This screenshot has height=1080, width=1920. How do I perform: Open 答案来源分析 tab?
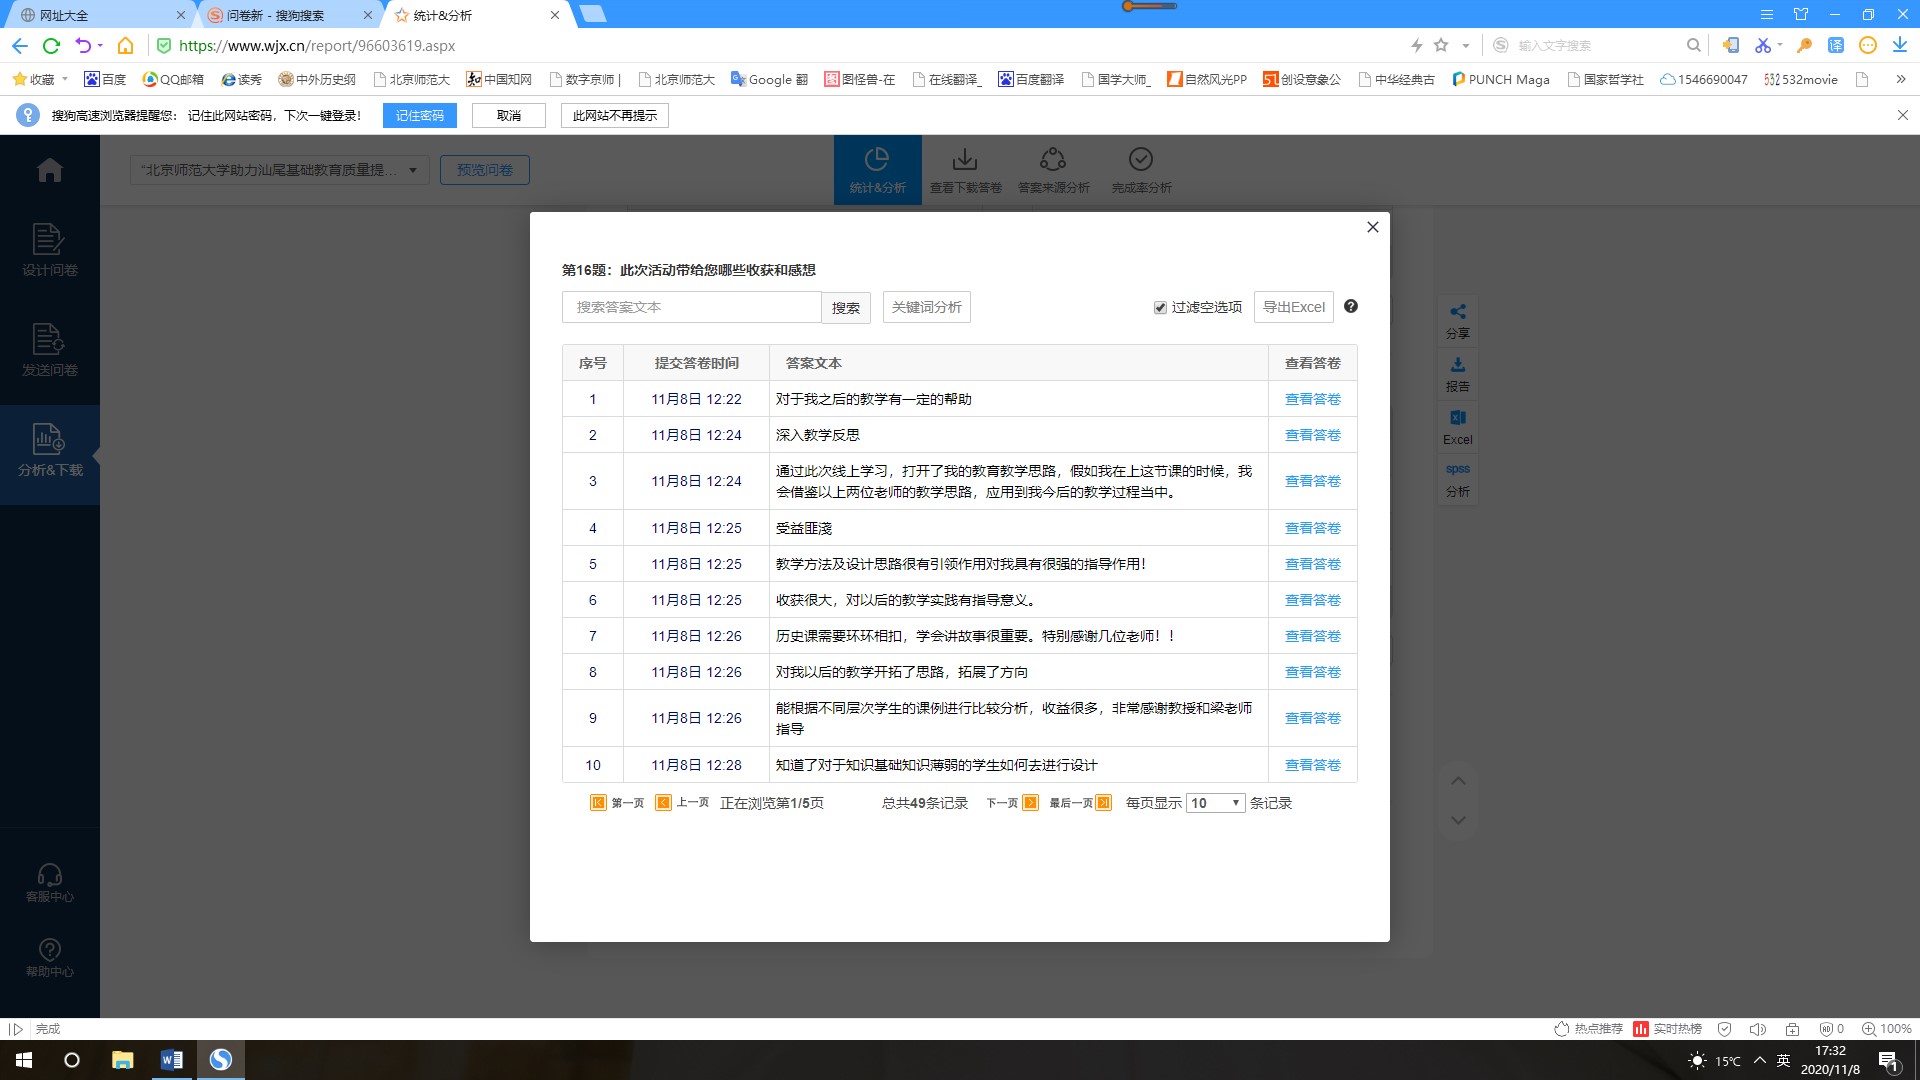[x=1053, y=170]
